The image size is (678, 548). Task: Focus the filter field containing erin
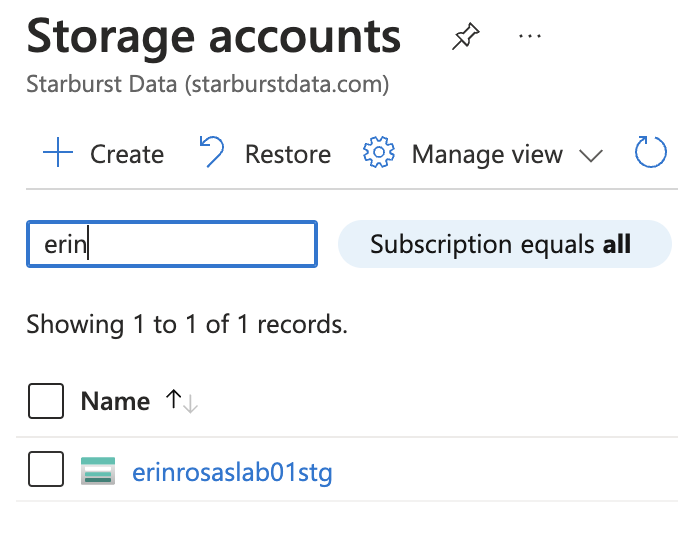click(x=172, y=244)
